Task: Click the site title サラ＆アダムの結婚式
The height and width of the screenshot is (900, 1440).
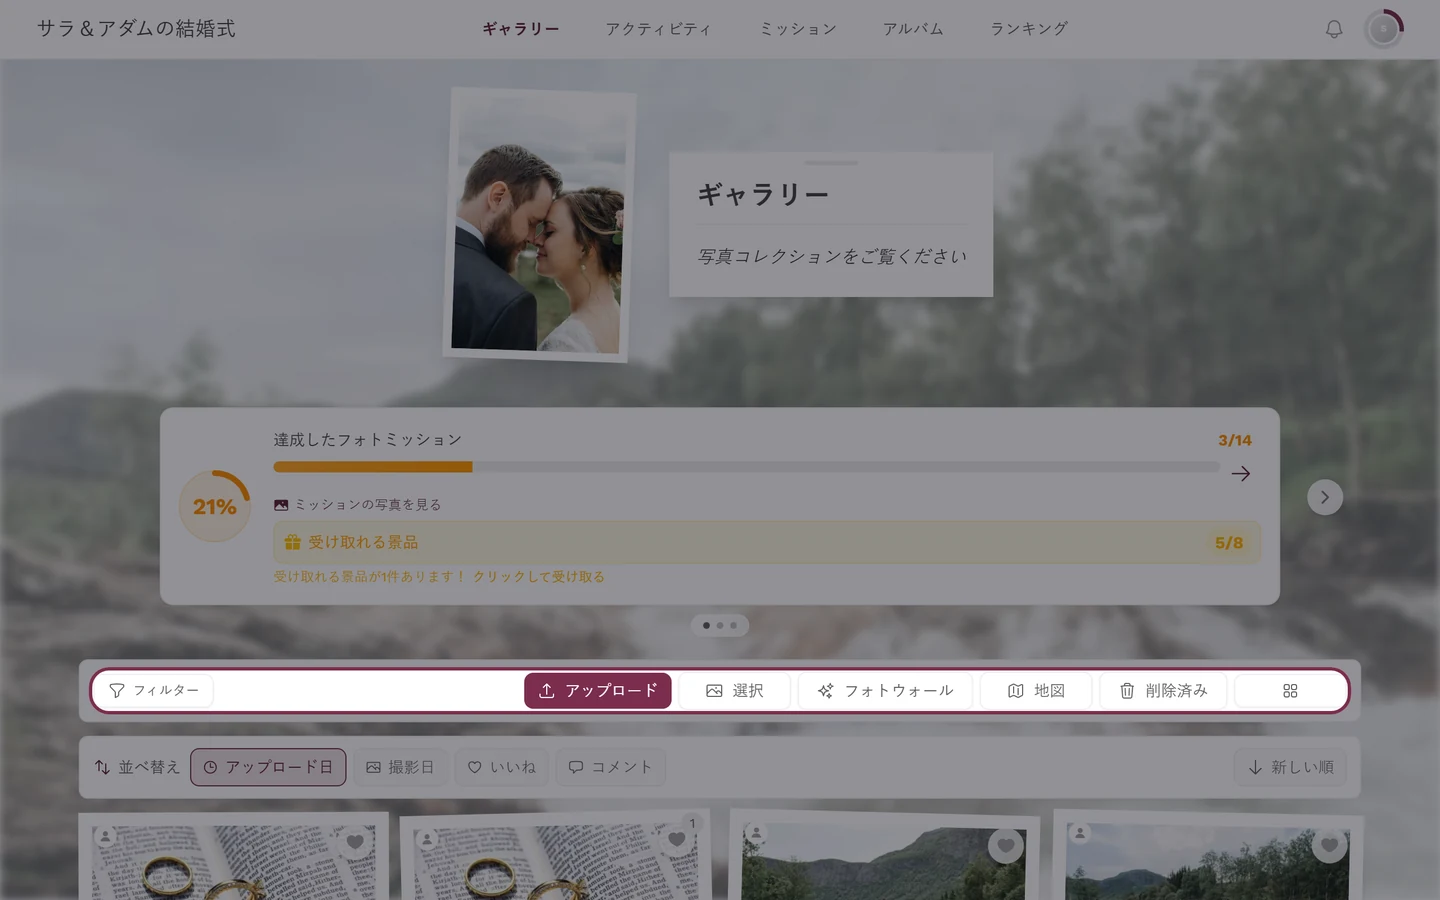Action: pos(136,29)
